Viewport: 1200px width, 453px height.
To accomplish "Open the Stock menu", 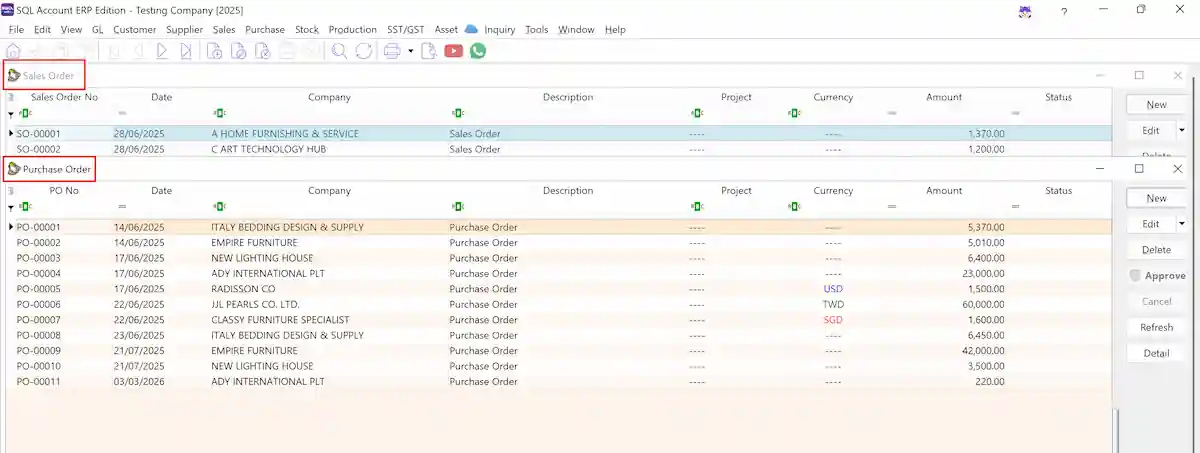I will pos(307,29).
